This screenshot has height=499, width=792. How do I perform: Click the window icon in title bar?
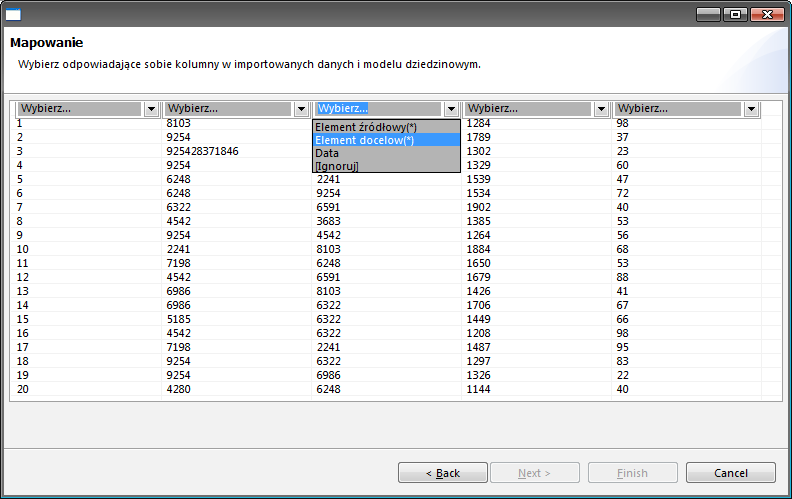pyautogui.click(x=13, y=15)
